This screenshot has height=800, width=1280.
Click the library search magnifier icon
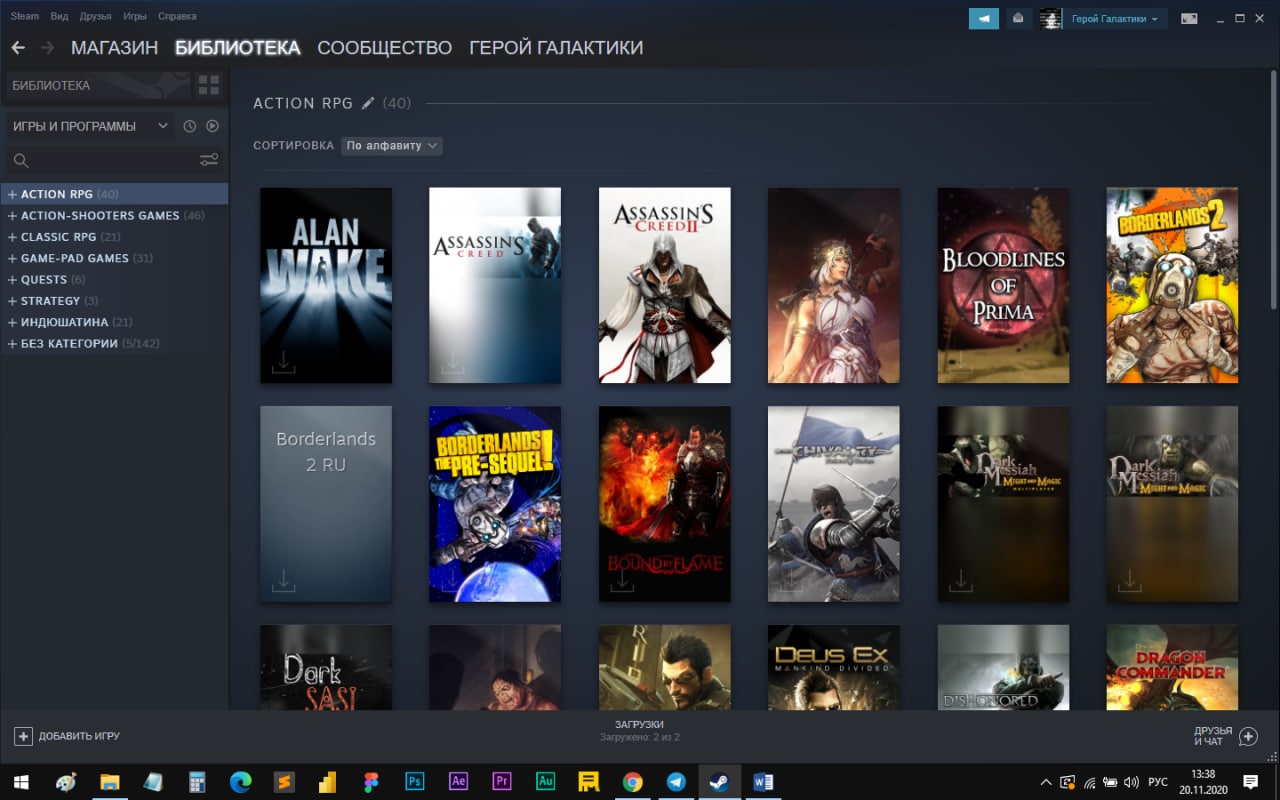(20, 160)
